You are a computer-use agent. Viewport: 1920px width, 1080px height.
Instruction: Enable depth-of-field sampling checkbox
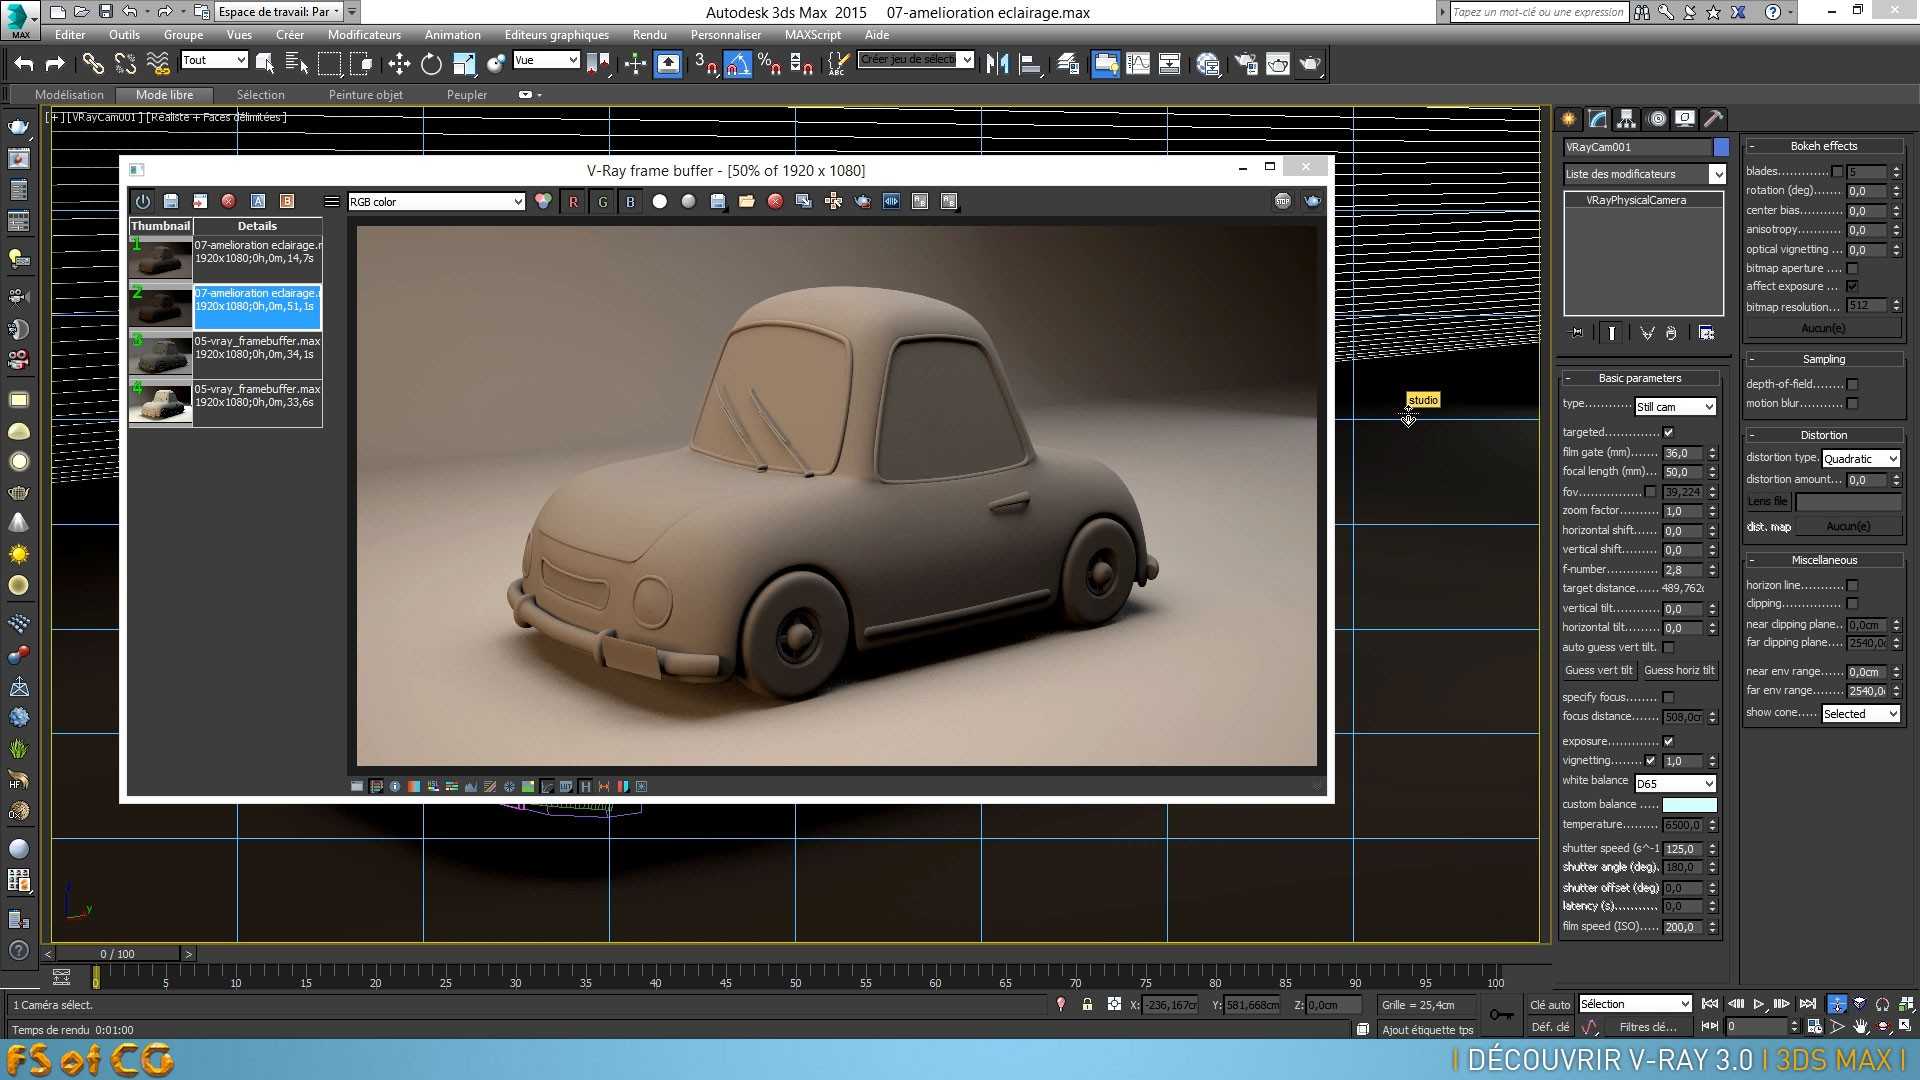click(1852, 385)
